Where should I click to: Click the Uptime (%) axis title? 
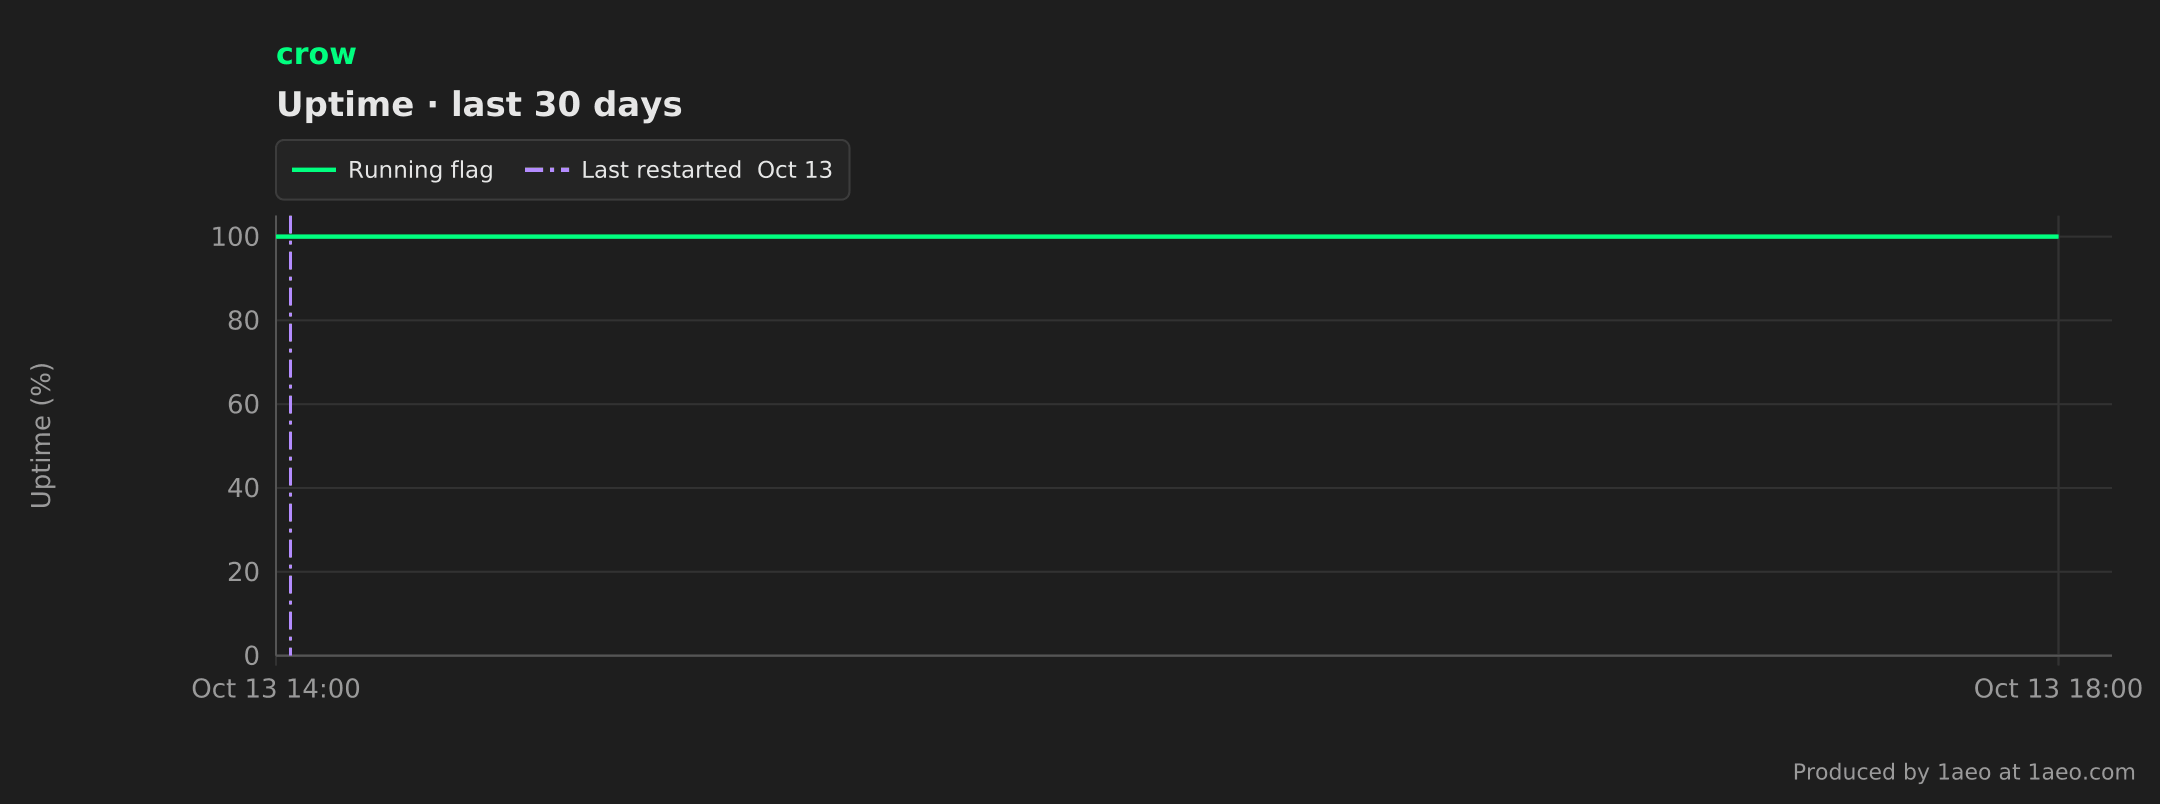(41, 436)
